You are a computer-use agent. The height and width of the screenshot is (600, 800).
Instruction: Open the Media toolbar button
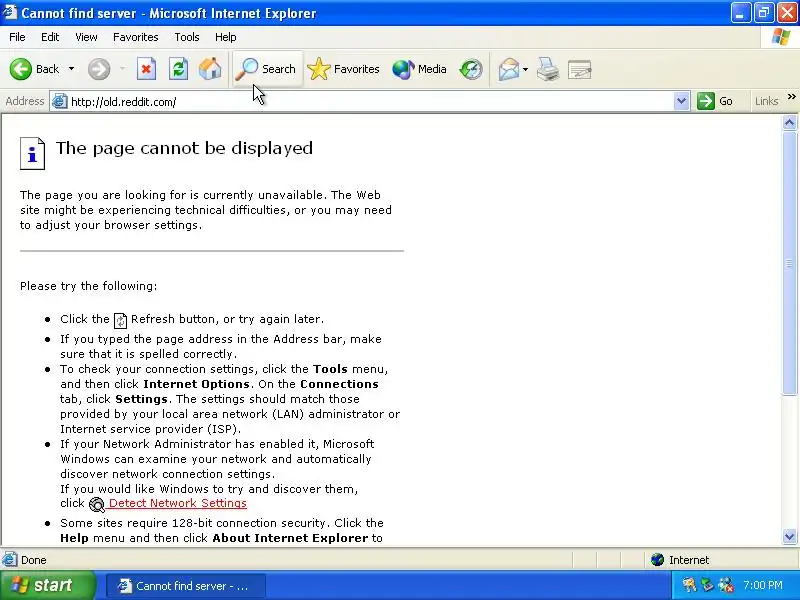pyautogui.click(x=419, y=69)
